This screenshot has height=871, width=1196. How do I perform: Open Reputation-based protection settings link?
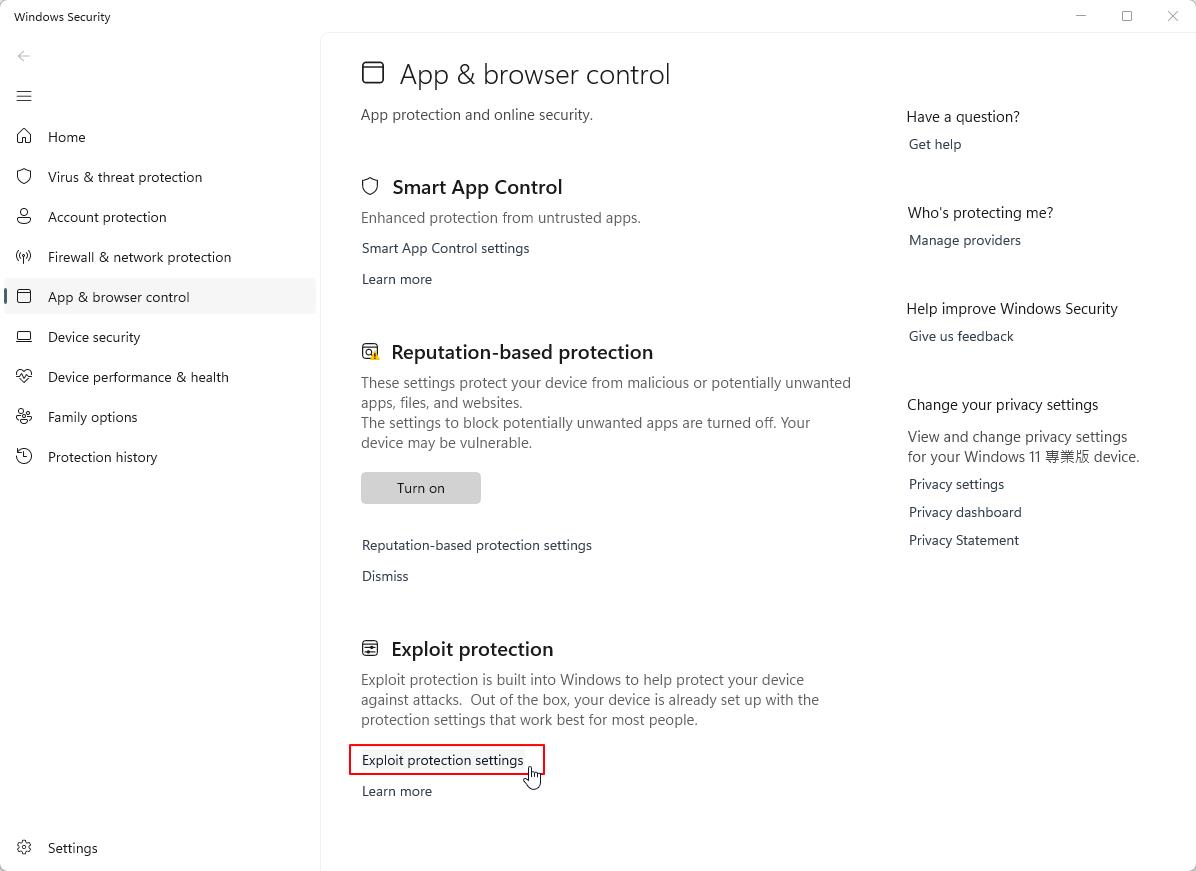coord(476,545)
